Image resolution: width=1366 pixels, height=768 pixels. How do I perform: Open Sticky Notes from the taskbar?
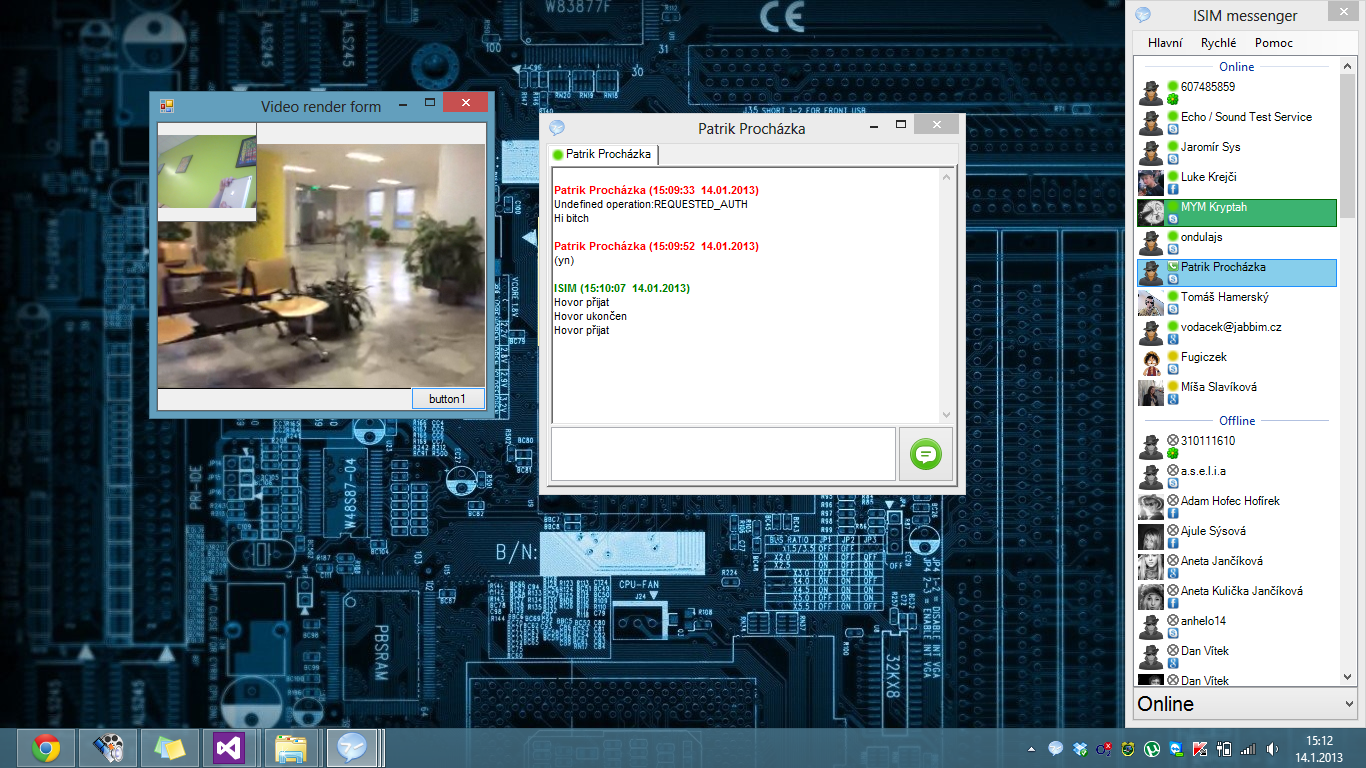pyautogui.click(x=169, y=748)
